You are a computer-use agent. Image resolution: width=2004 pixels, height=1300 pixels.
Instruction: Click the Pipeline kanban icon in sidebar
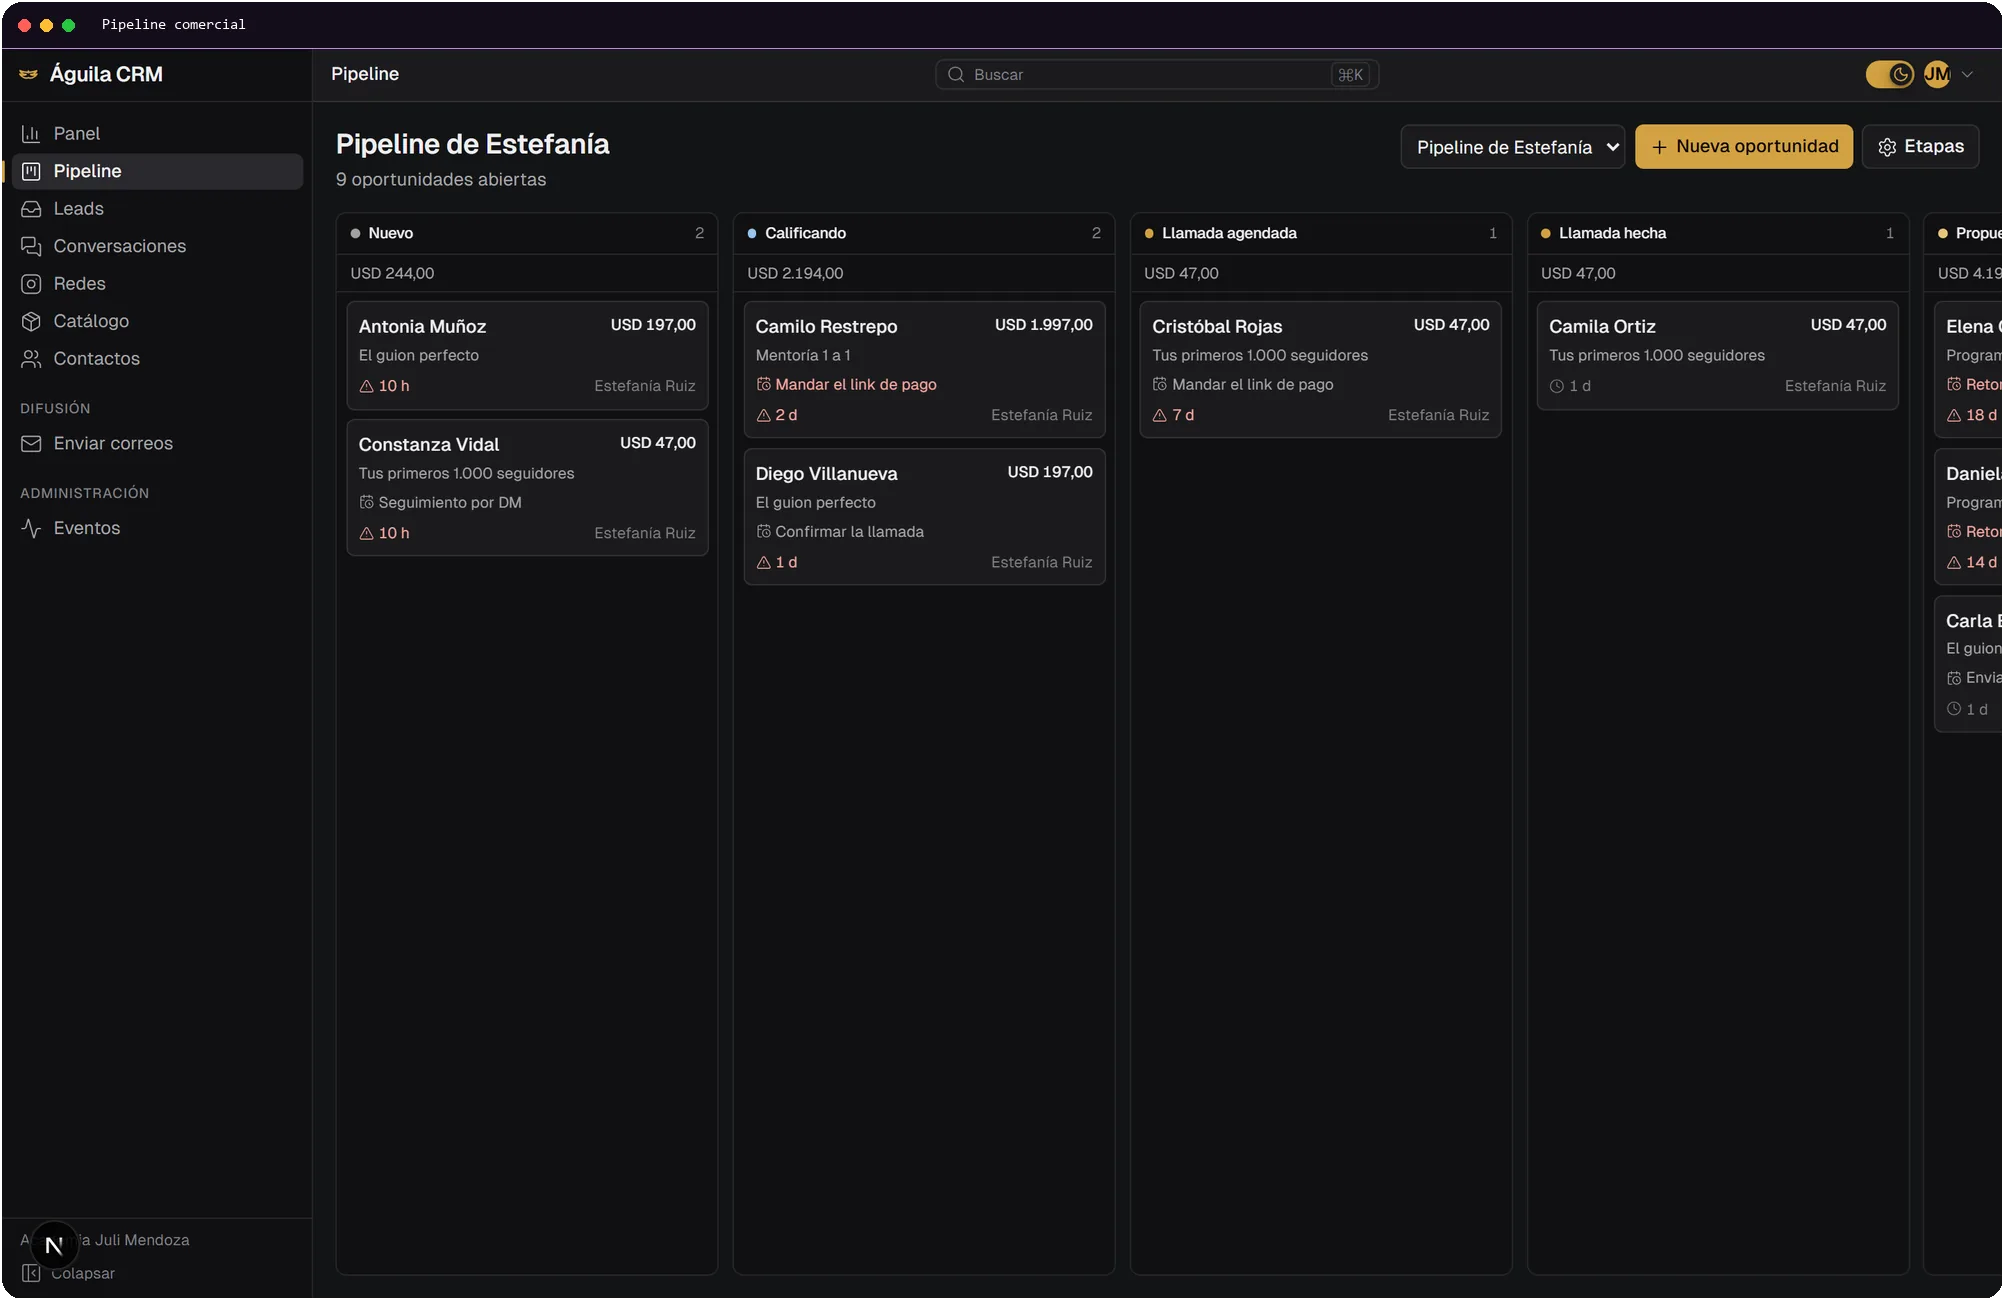tap(31, 171)
